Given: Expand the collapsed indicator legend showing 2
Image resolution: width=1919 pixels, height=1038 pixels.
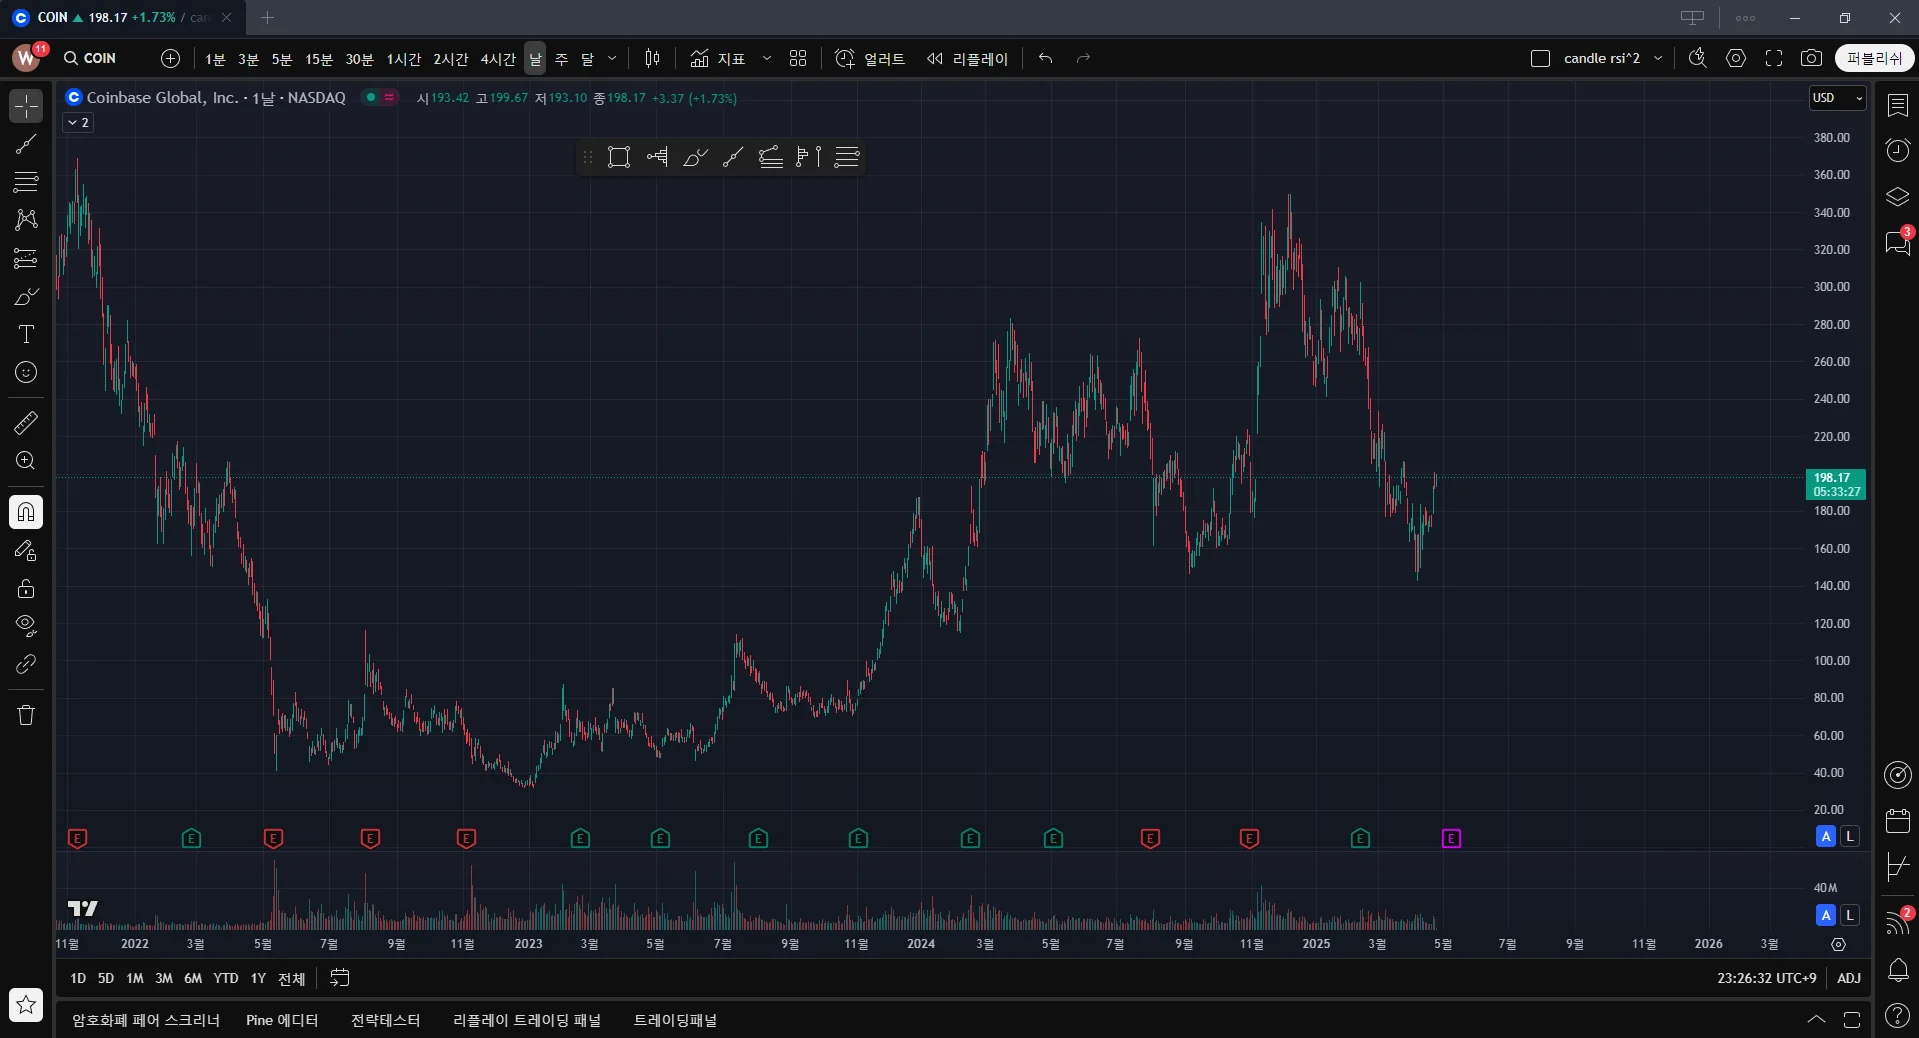Looking at the screenshot, I should point(78,122).
